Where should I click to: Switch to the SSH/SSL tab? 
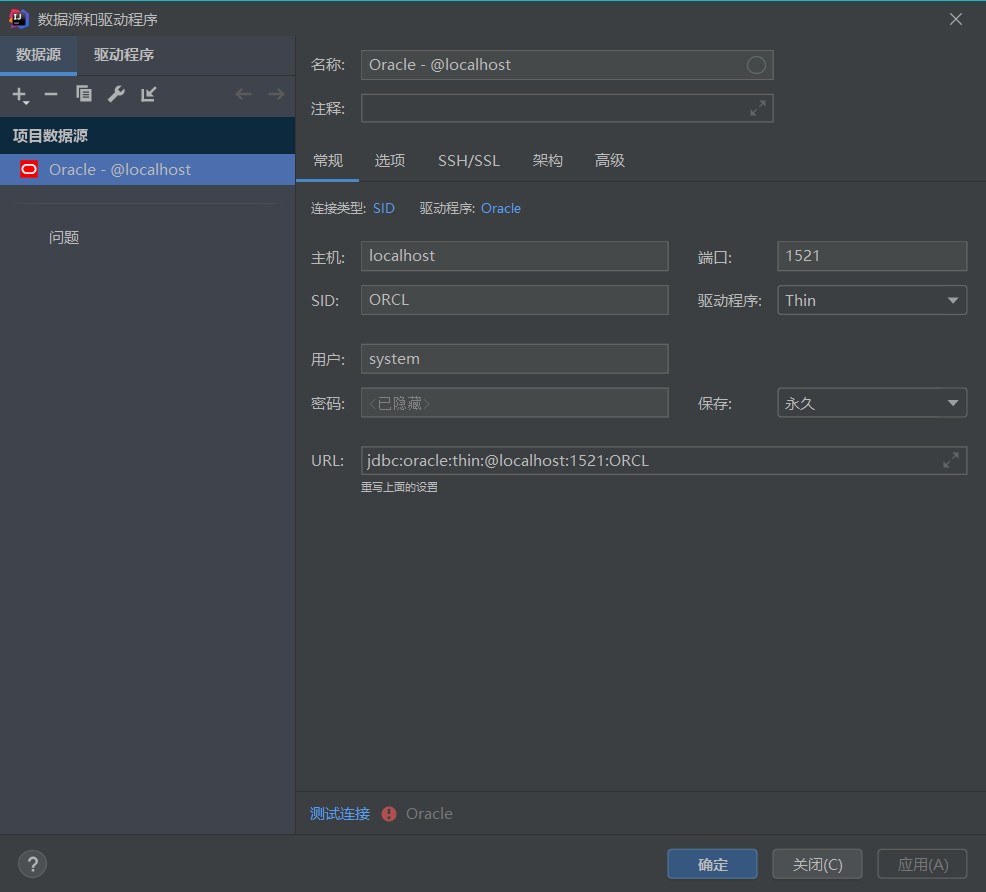point(468,160)
